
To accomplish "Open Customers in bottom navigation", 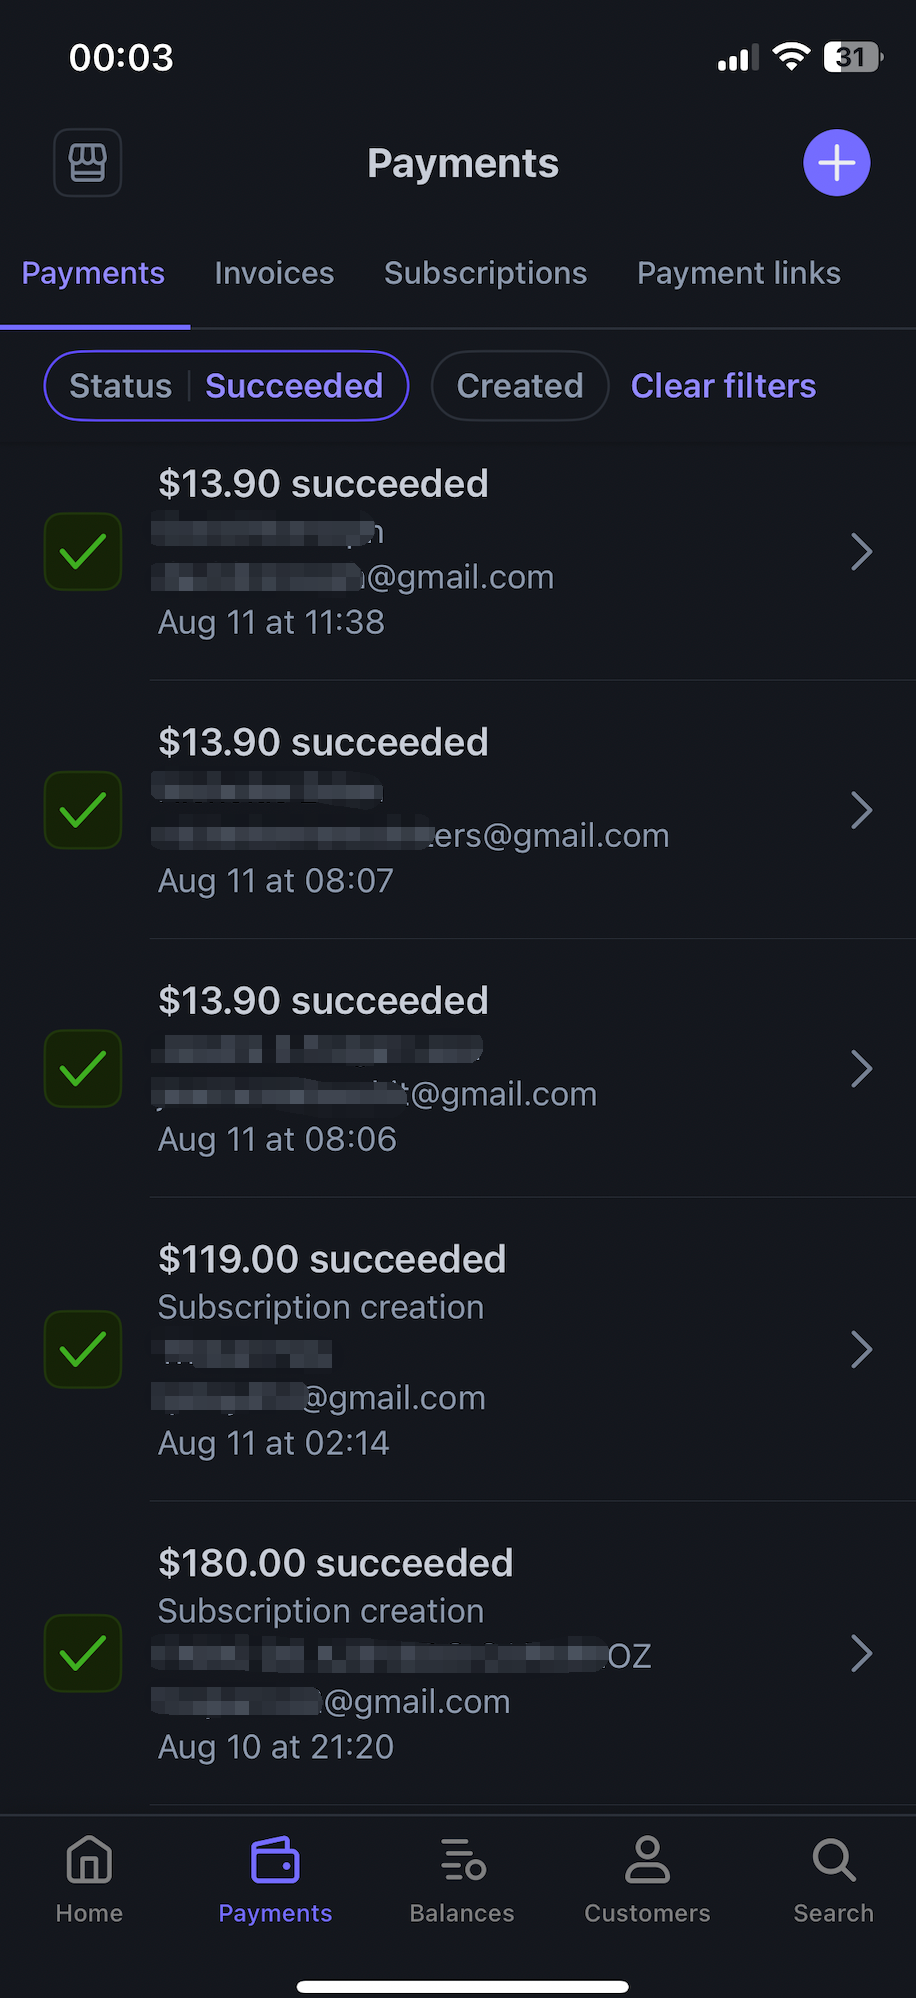I will pos(647,1879).
